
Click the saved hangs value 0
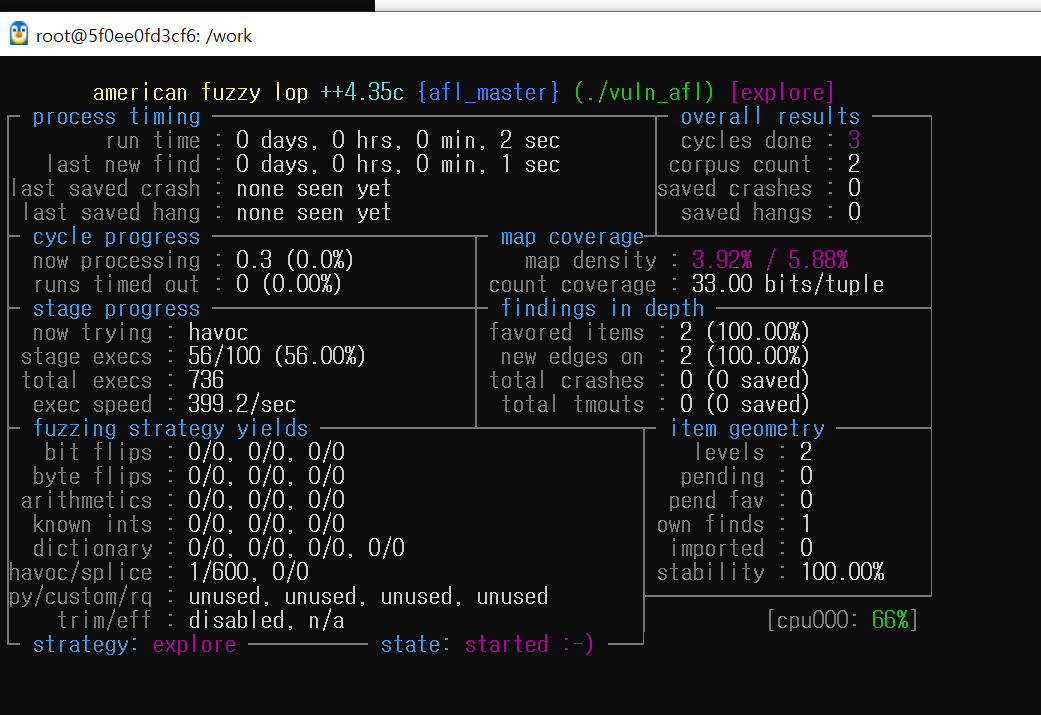tap(854, 212)
